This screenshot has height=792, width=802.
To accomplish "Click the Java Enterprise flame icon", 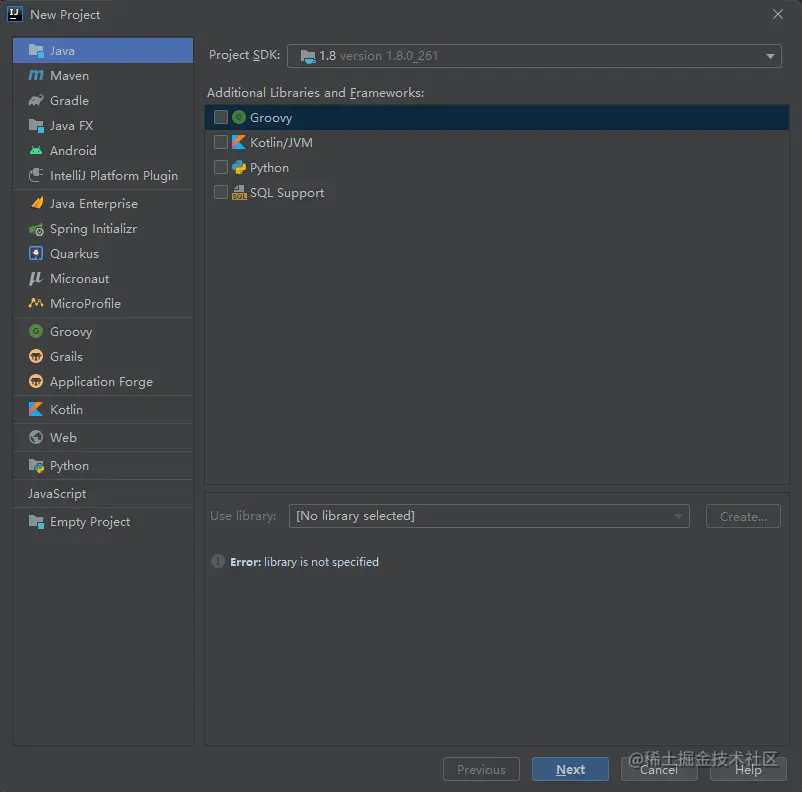I will [36, 203].
